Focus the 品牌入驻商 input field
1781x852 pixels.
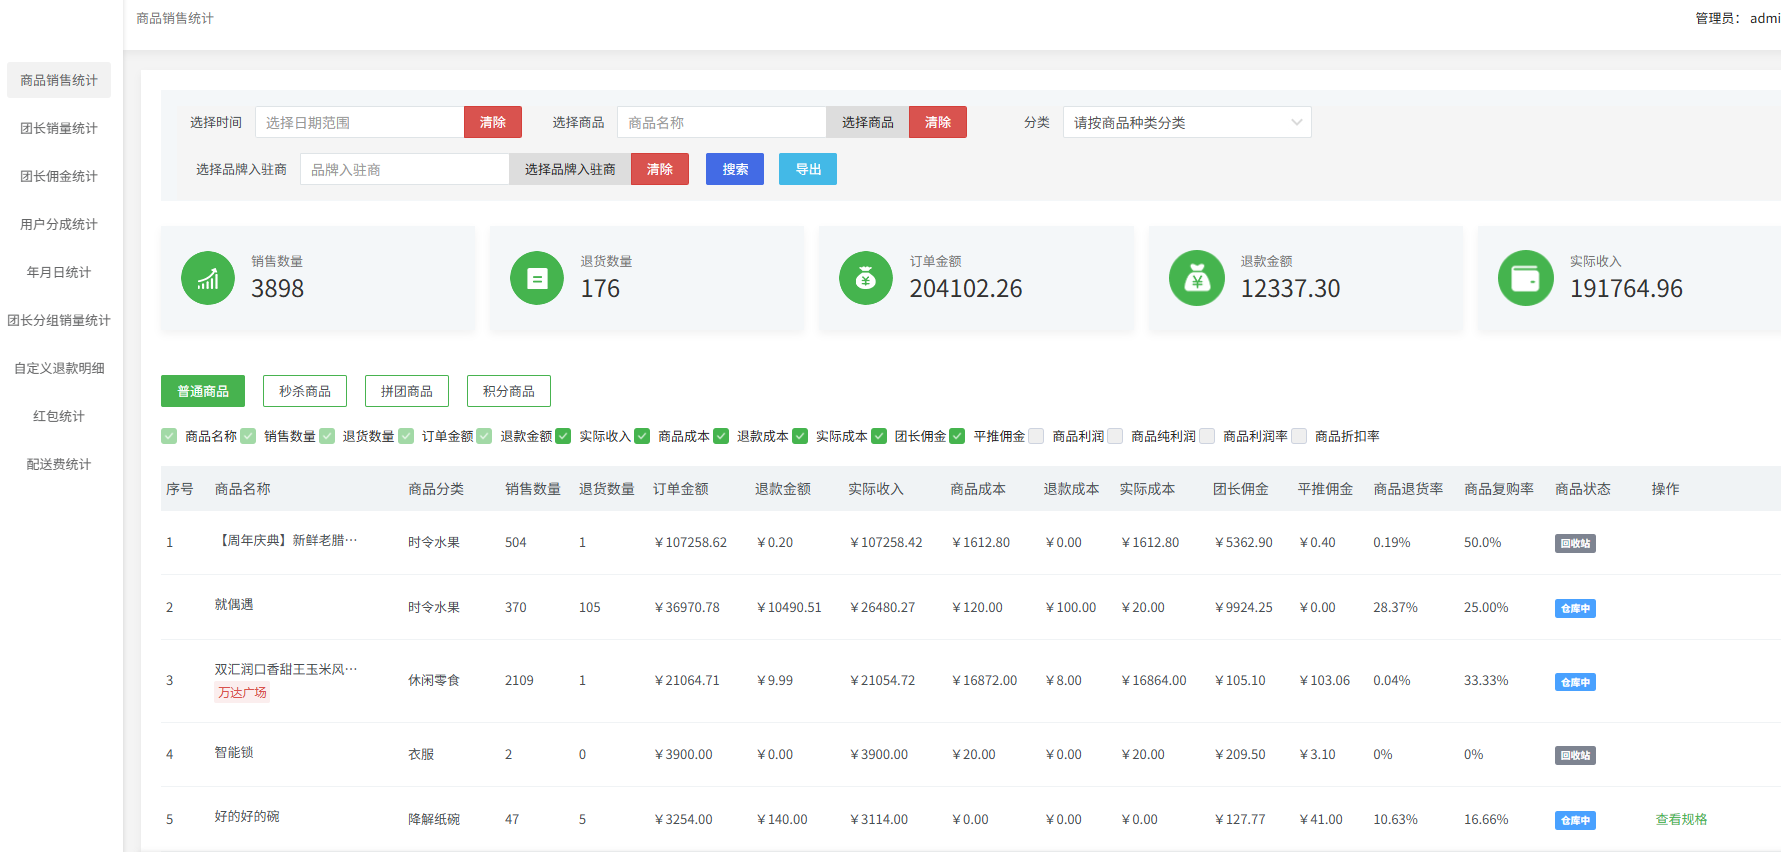click(404, 169)
